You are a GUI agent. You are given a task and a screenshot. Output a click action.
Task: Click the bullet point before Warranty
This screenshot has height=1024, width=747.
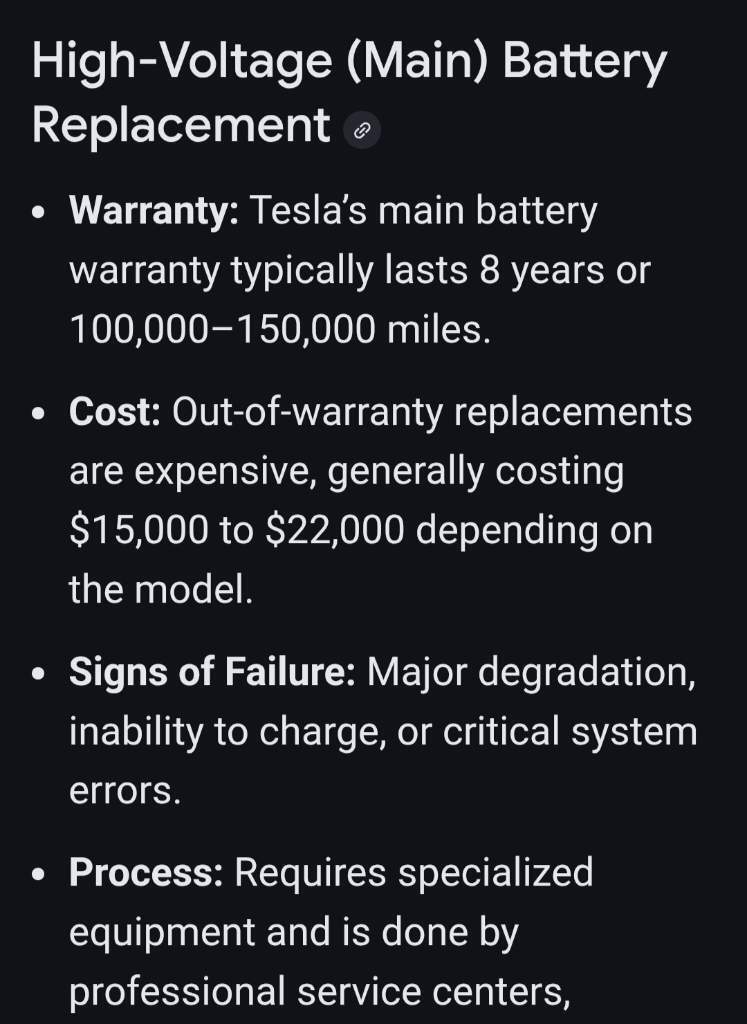pos(38,215)
